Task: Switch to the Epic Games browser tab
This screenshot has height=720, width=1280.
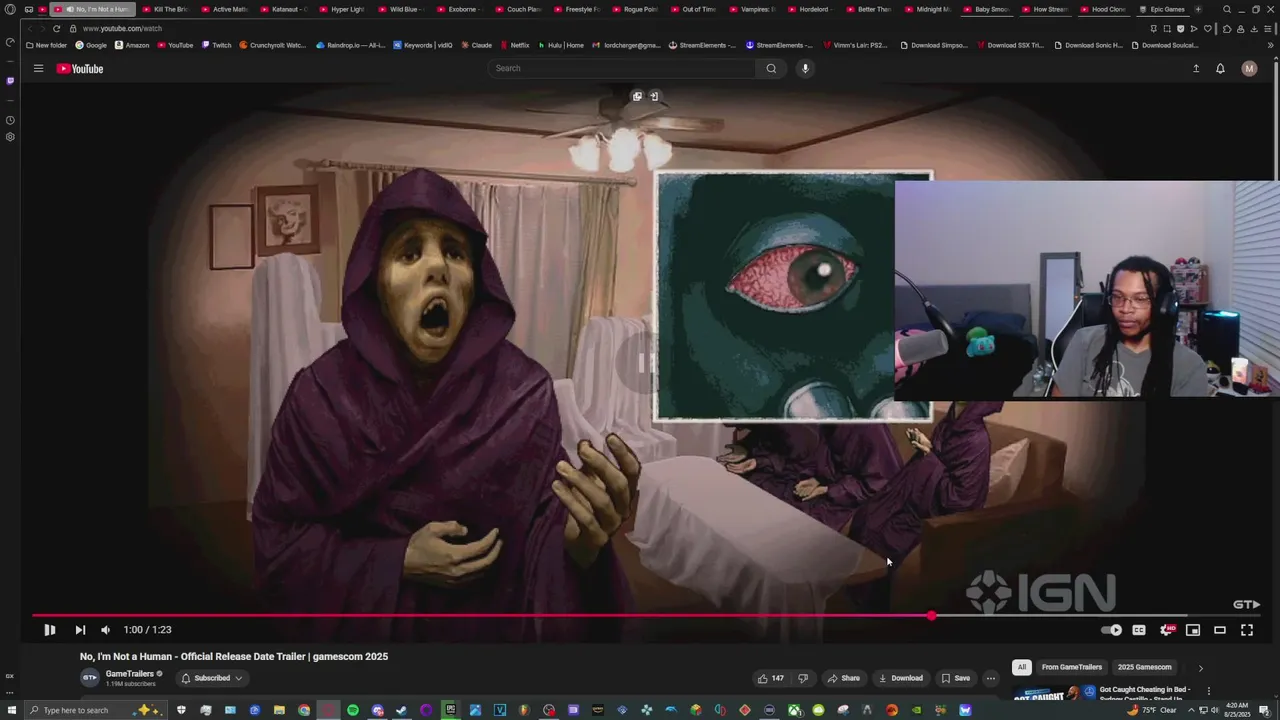Action: [x=1162, y=9]
